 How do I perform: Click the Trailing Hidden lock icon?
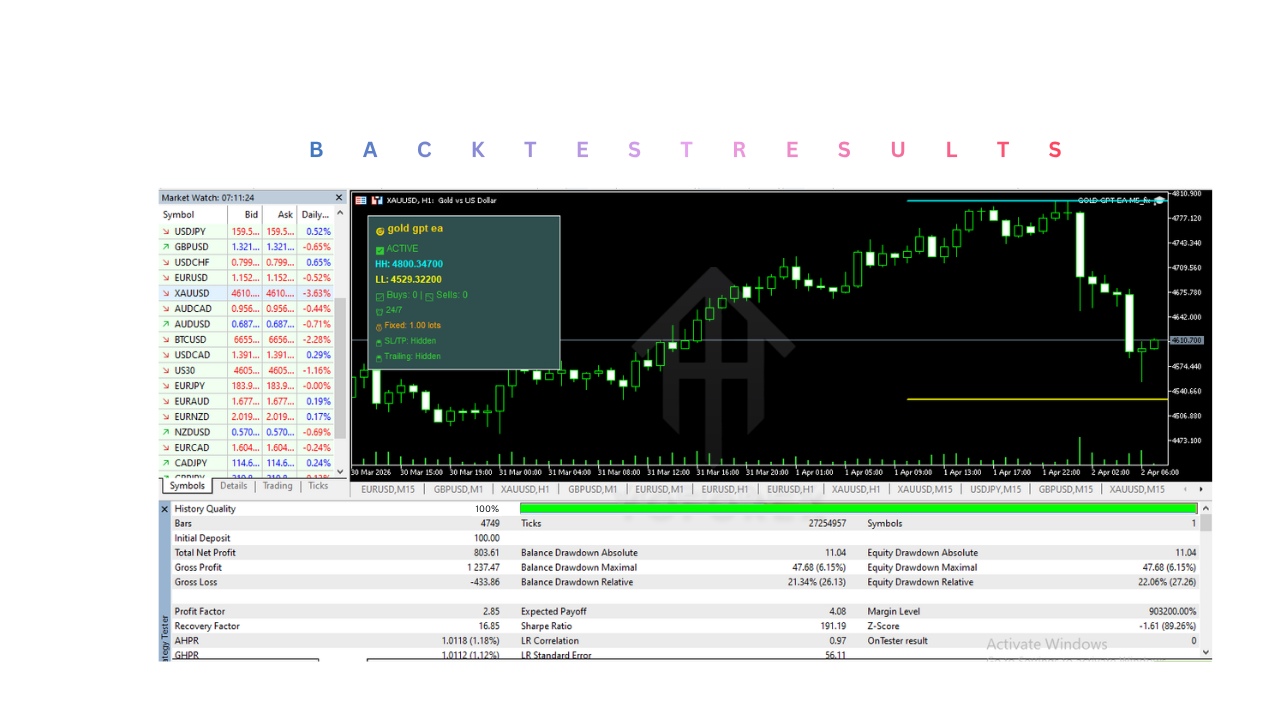coord(379,357)
